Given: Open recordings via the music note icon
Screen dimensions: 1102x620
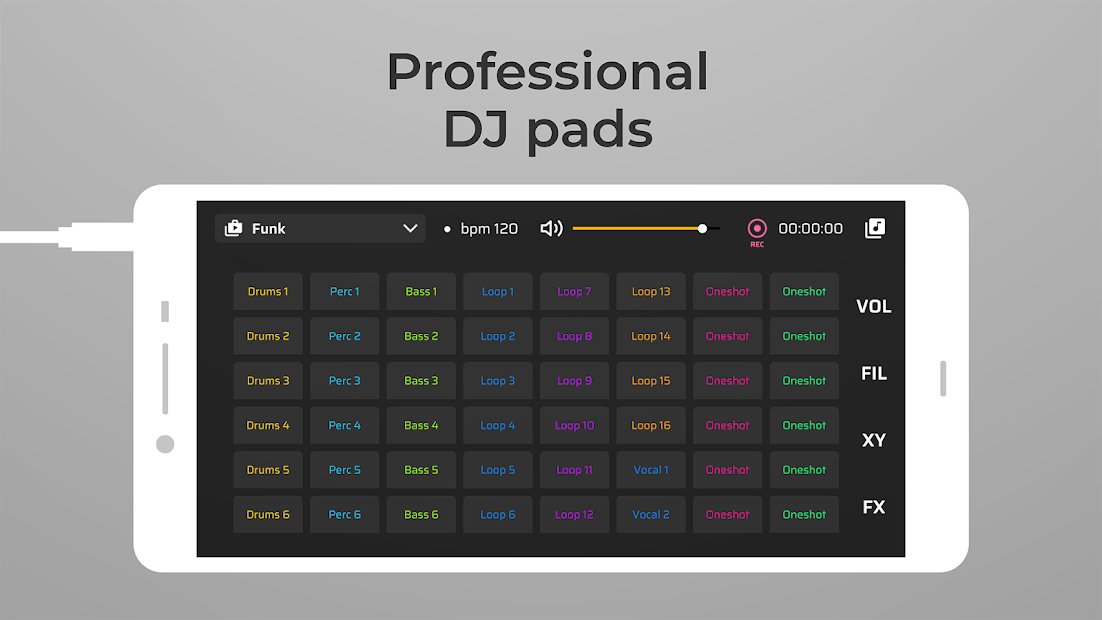Looking at the screenshot, I should pyautogui.click(x=875, y=228).
